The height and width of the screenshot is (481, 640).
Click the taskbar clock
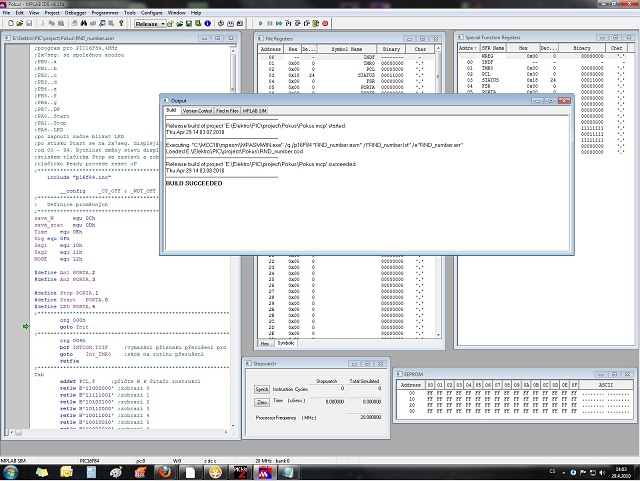(x=621, y=472)
